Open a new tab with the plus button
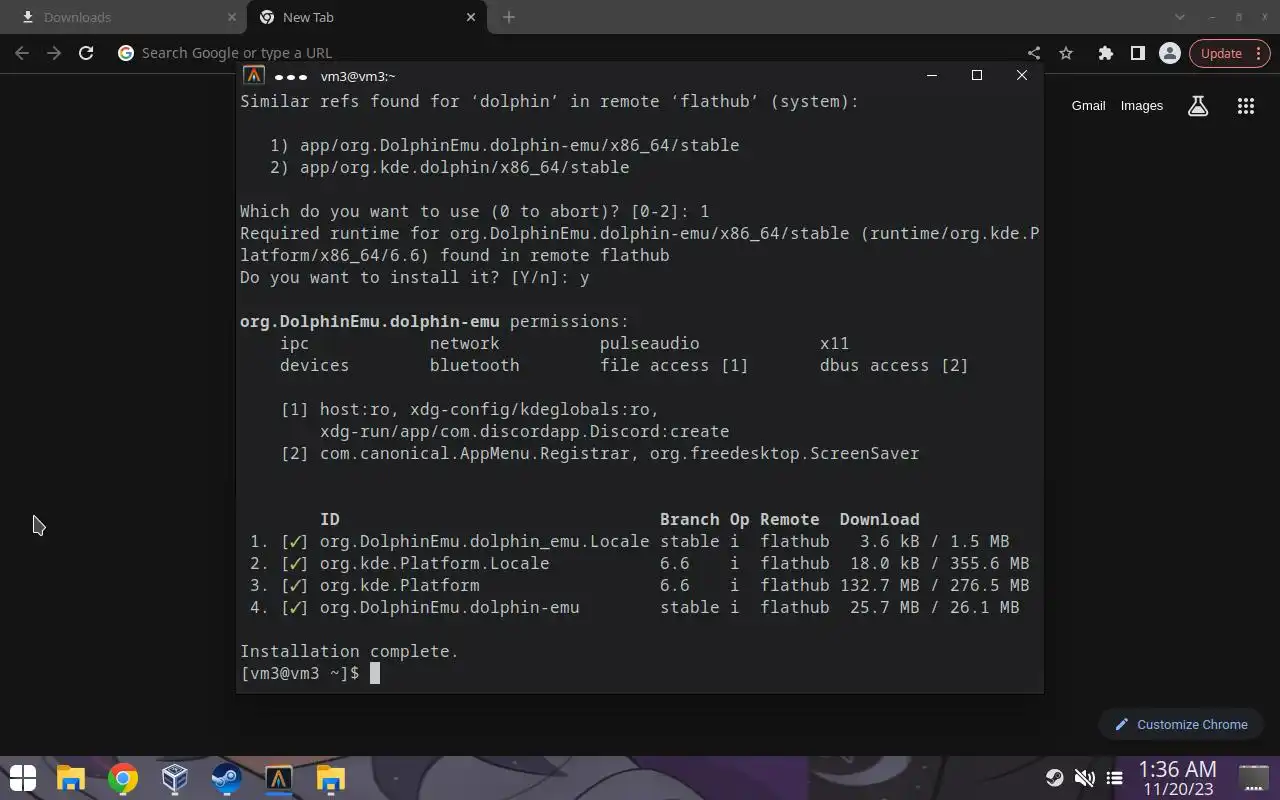1280x800 pixels. click(509, 17)
